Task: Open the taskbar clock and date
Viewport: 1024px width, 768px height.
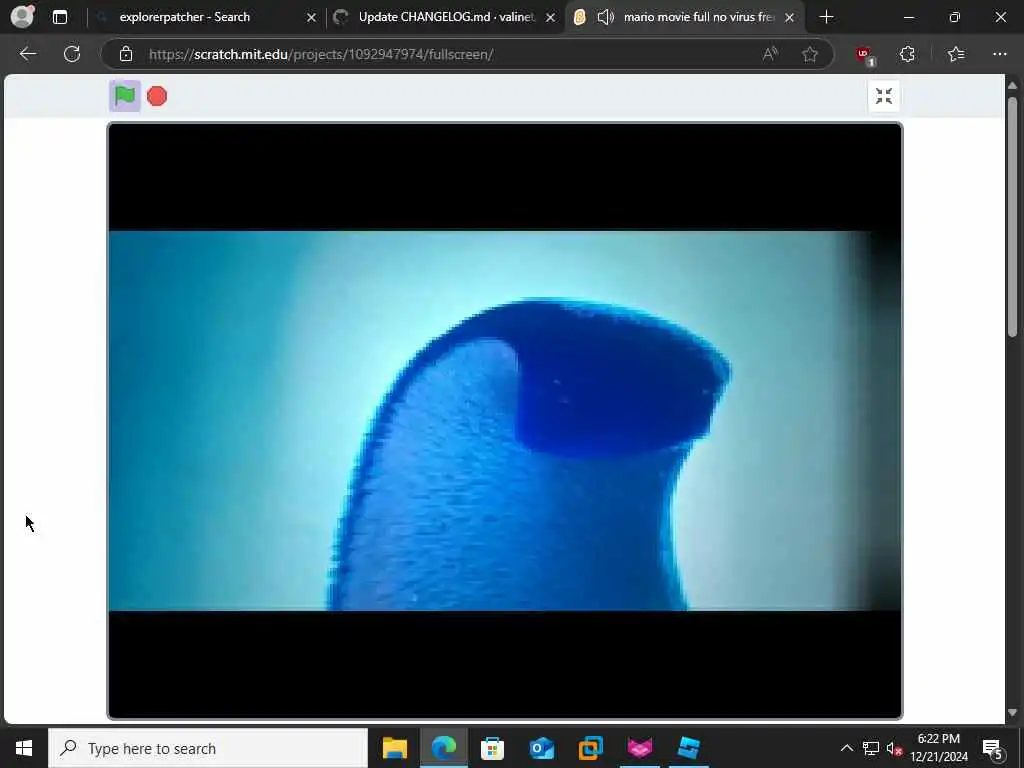Action: pos(938,748)
